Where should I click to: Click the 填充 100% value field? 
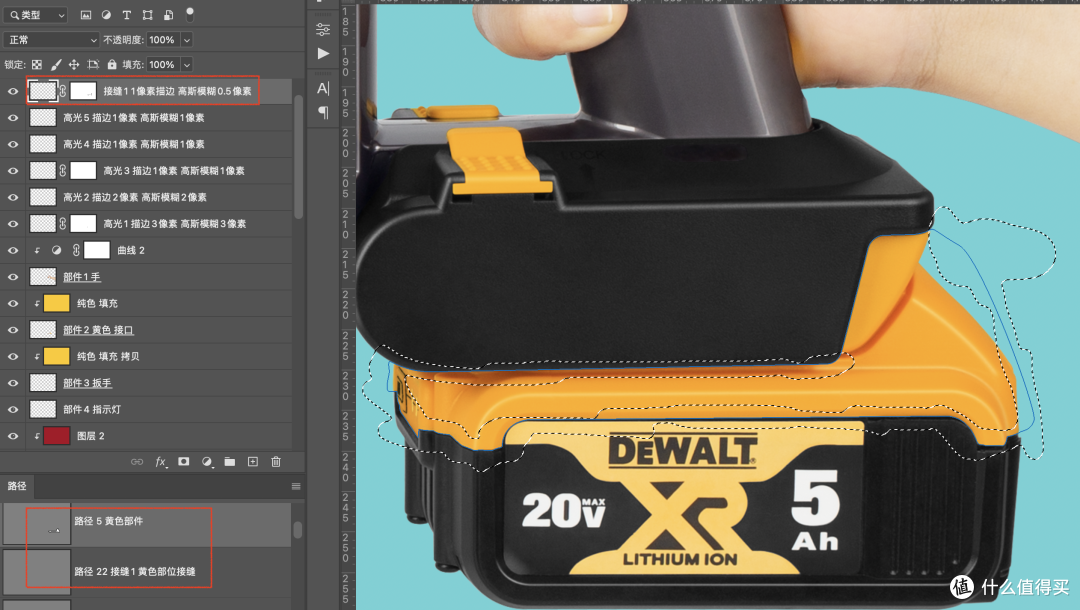pyautogui.click(x=162, y=65)
